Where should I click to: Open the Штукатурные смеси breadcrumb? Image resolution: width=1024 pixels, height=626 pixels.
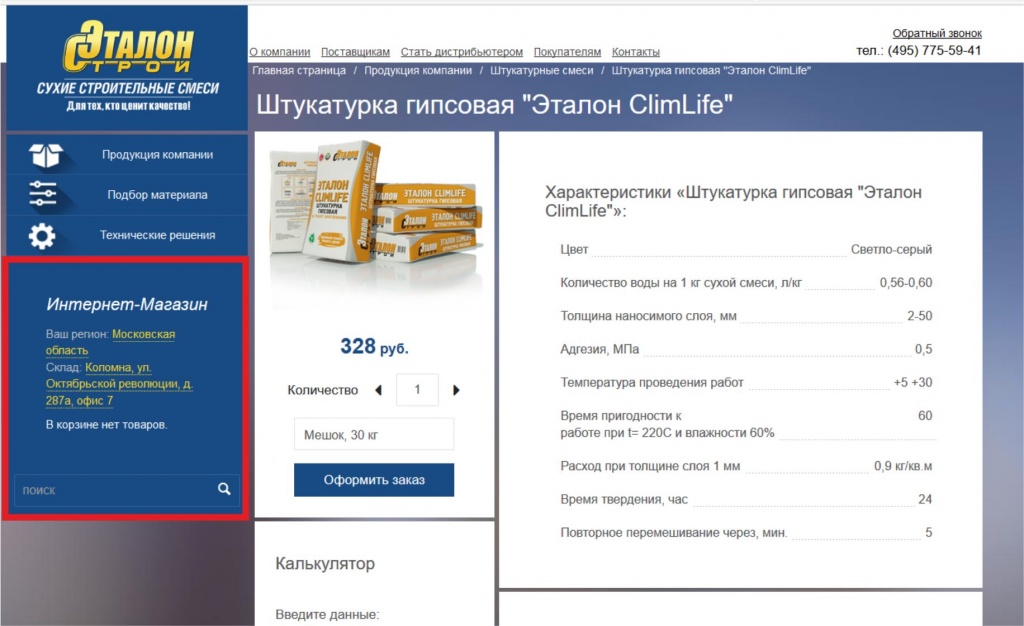coord(541,70)
